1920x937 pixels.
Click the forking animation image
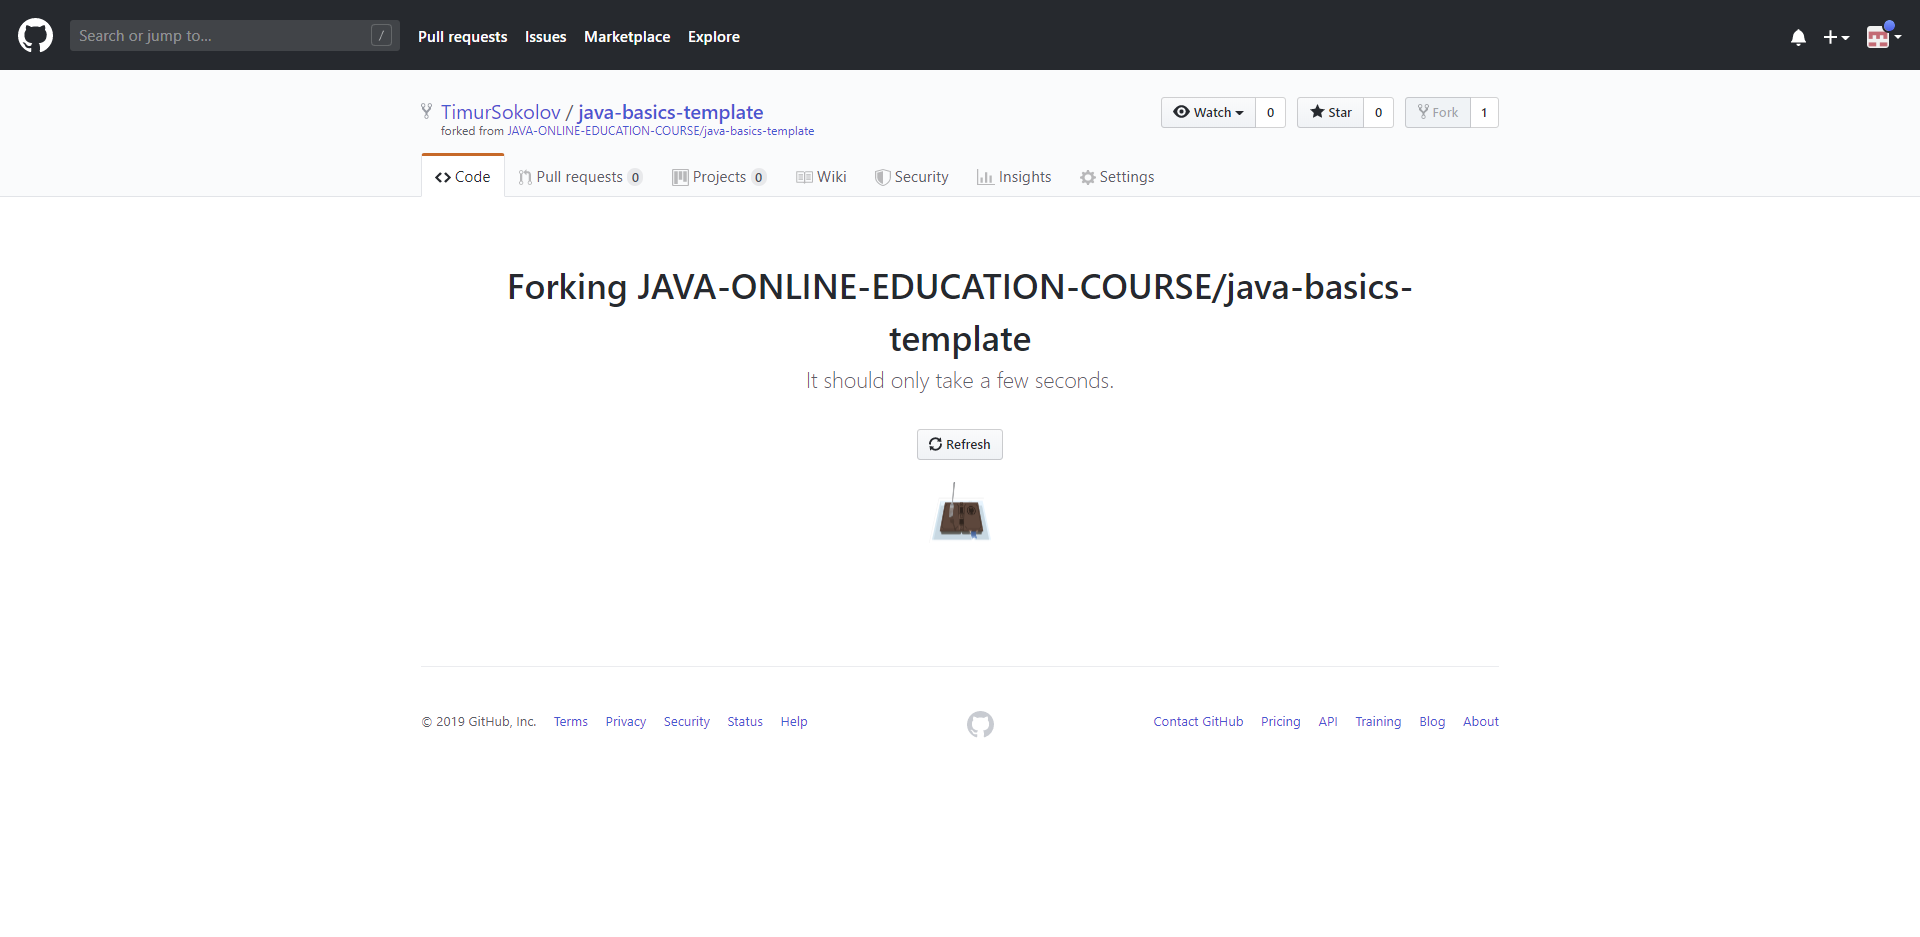pyautogui.click(x=960, y=512)
